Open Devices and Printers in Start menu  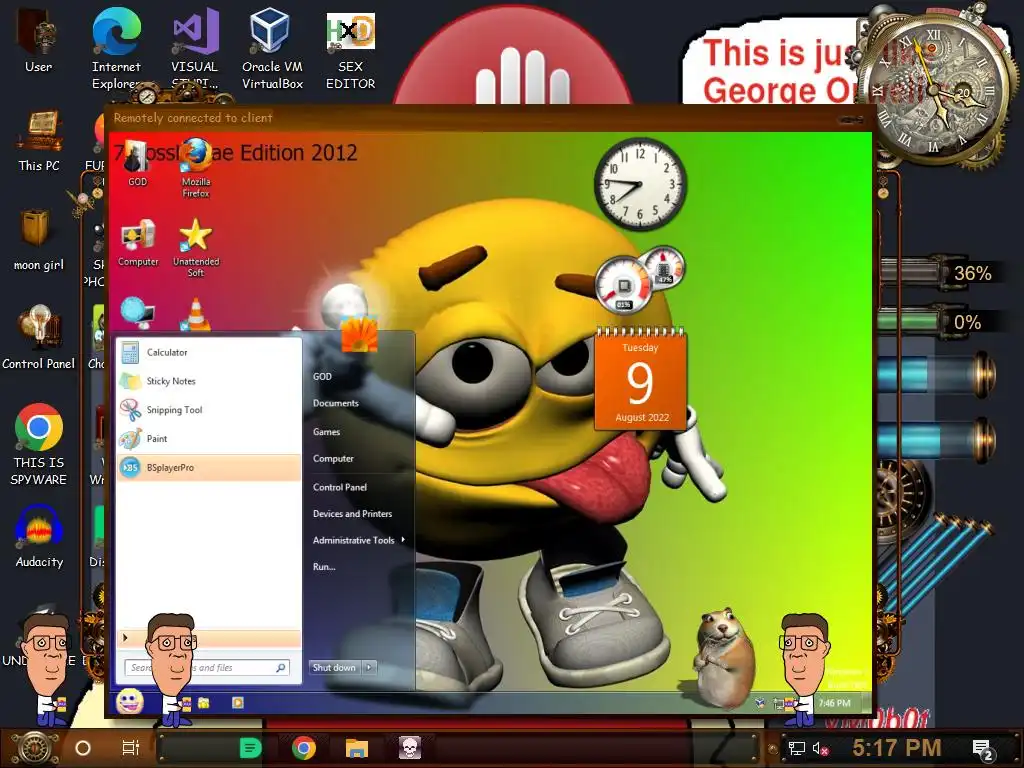[x=353, y=513]
